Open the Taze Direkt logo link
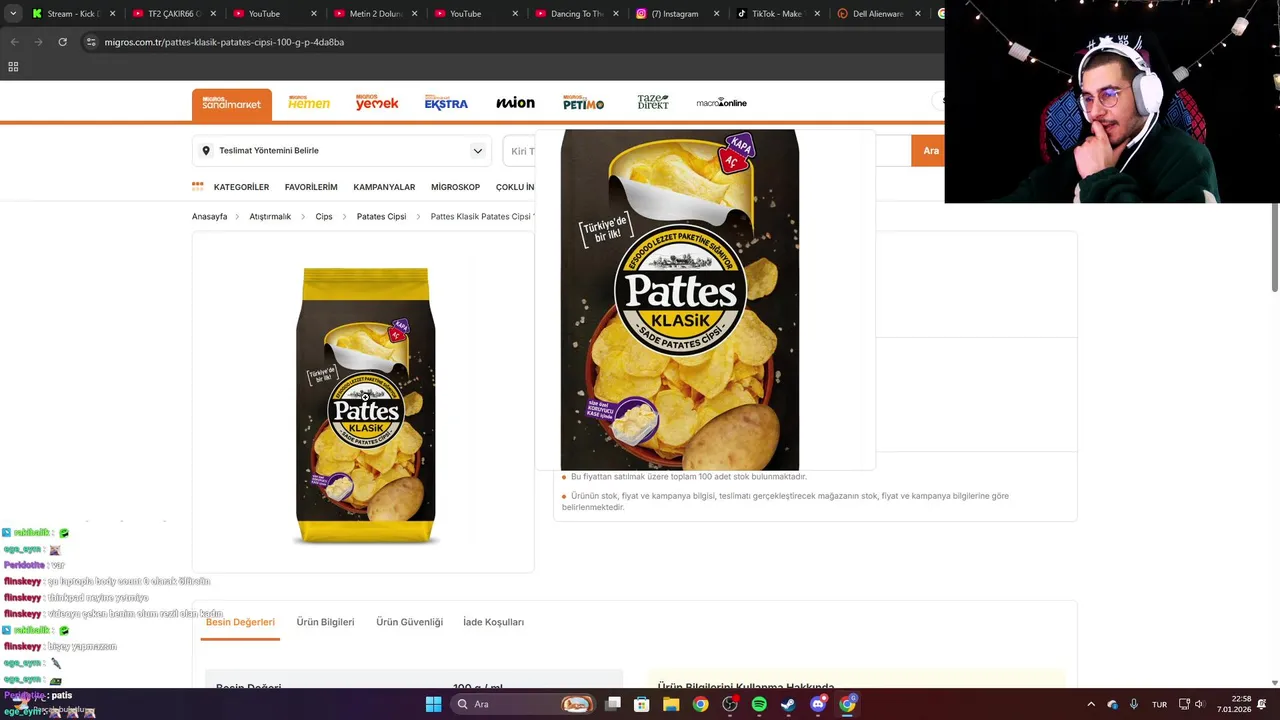1280x720 pixels. pyautogui.click(x=653, y=103)
